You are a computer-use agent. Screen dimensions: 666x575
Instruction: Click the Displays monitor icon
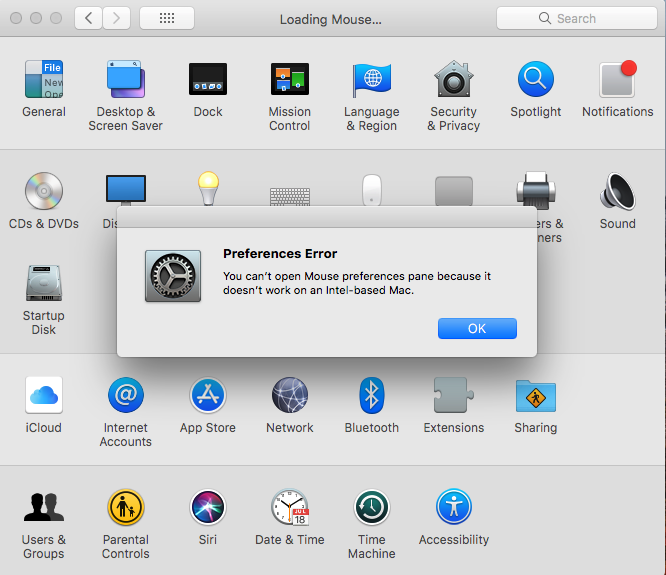[x=126, y=190]
